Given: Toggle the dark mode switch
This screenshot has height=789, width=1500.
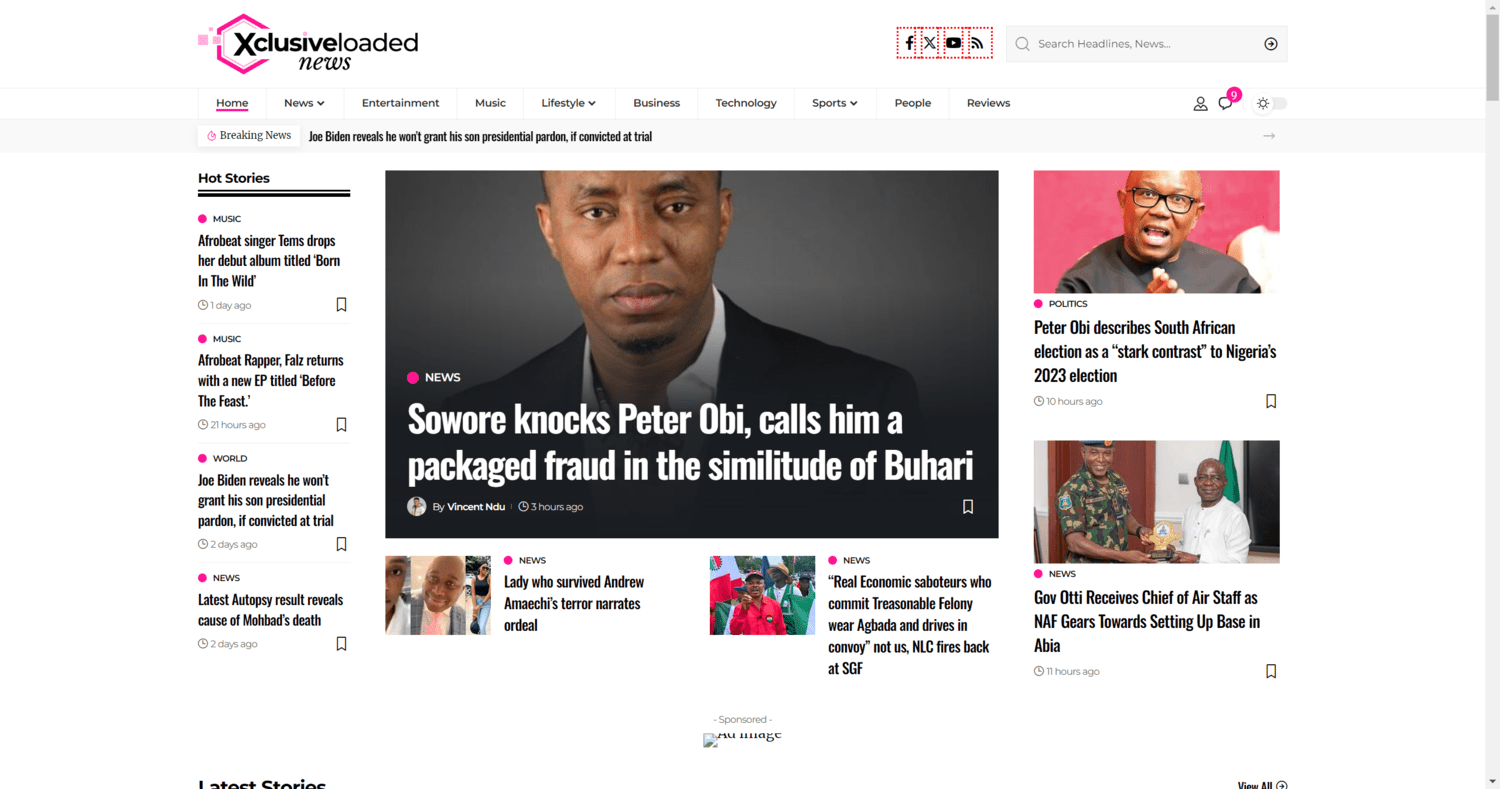Looking at the screenshot, I should 1272,103.
